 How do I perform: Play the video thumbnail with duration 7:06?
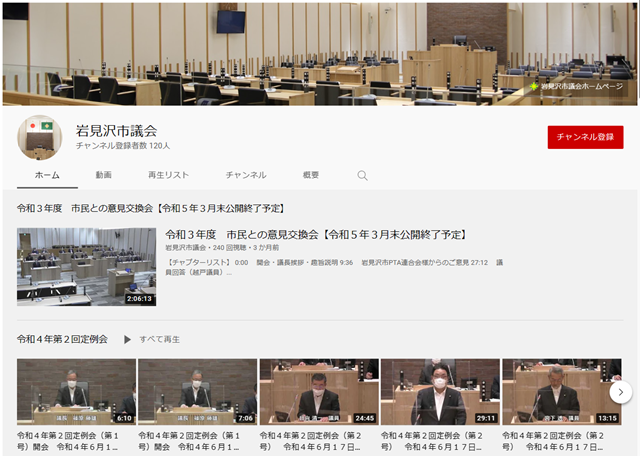(x=197, y=392)
